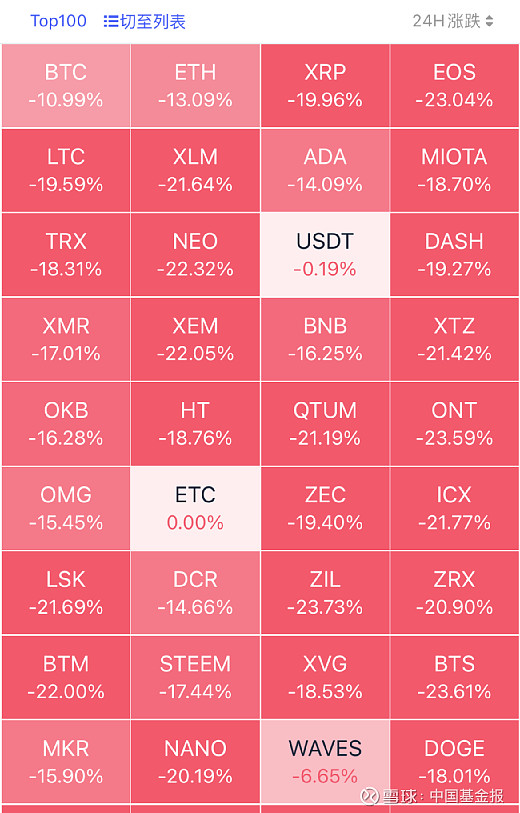Tap the STEEM -17.44% tile
This screenshot has width=520, height=813.
(195, 677)
